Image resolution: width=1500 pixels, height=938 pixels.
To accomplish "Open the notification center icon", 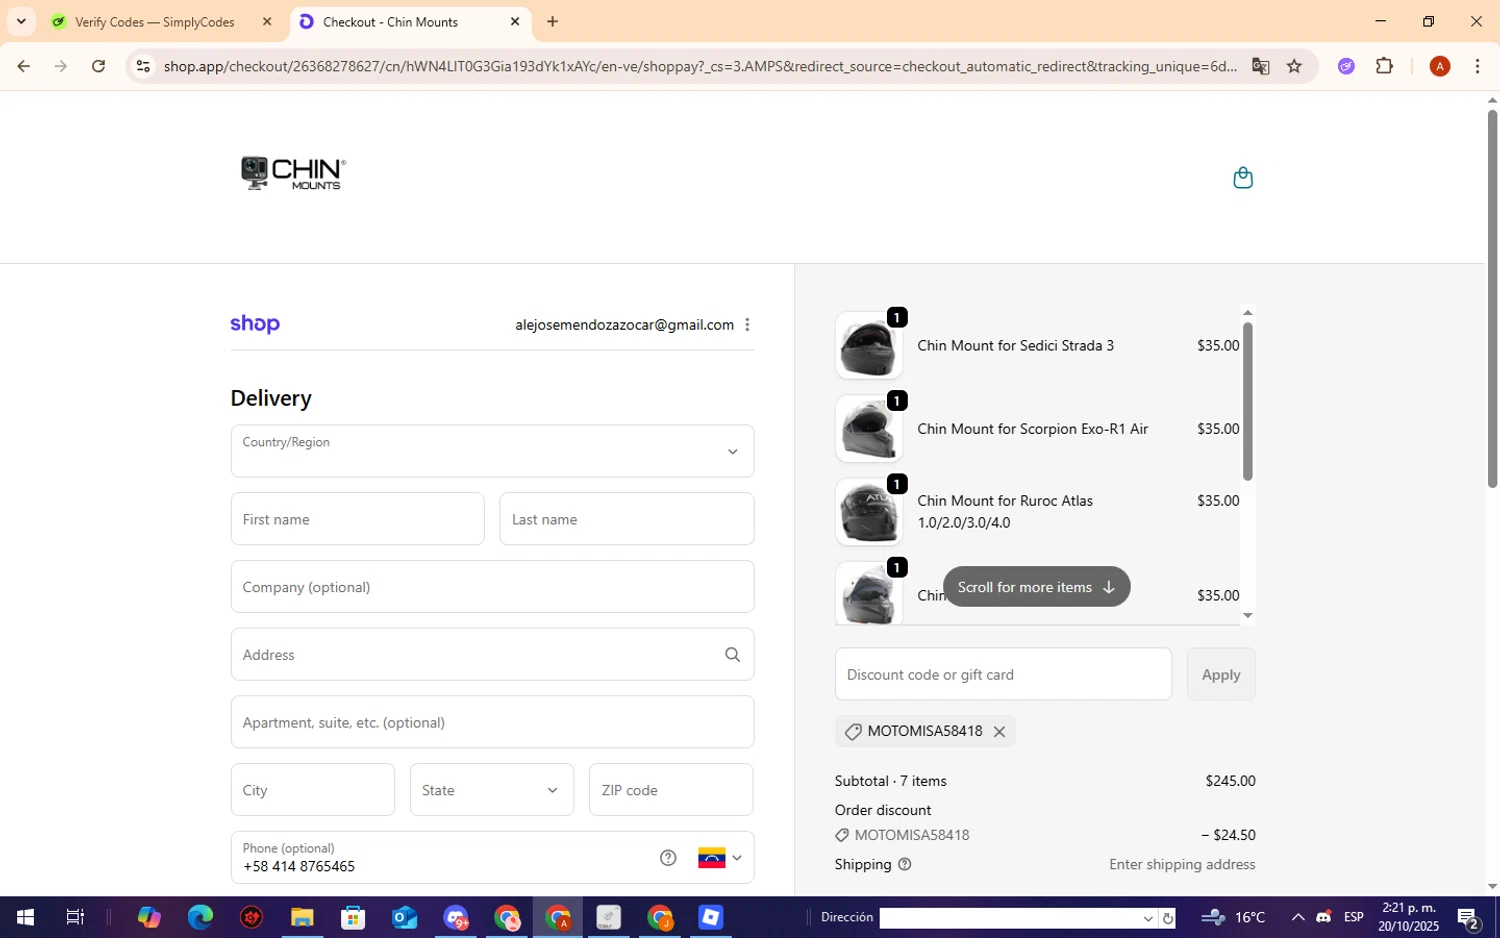I will click(1468, 917).
